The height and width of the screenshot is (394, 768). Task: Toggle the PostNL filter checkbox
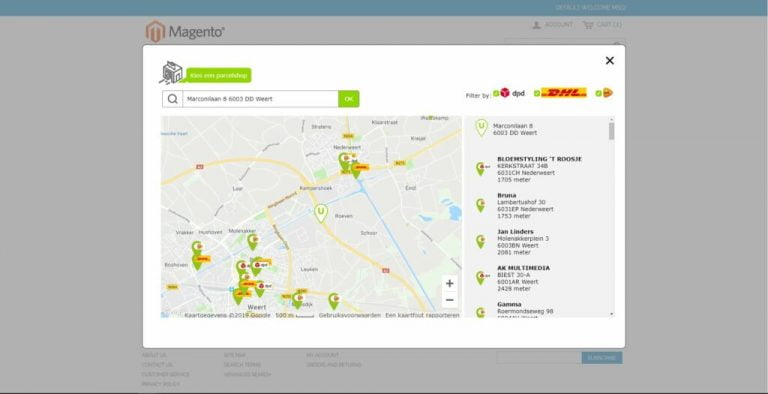tap(599, 93)
